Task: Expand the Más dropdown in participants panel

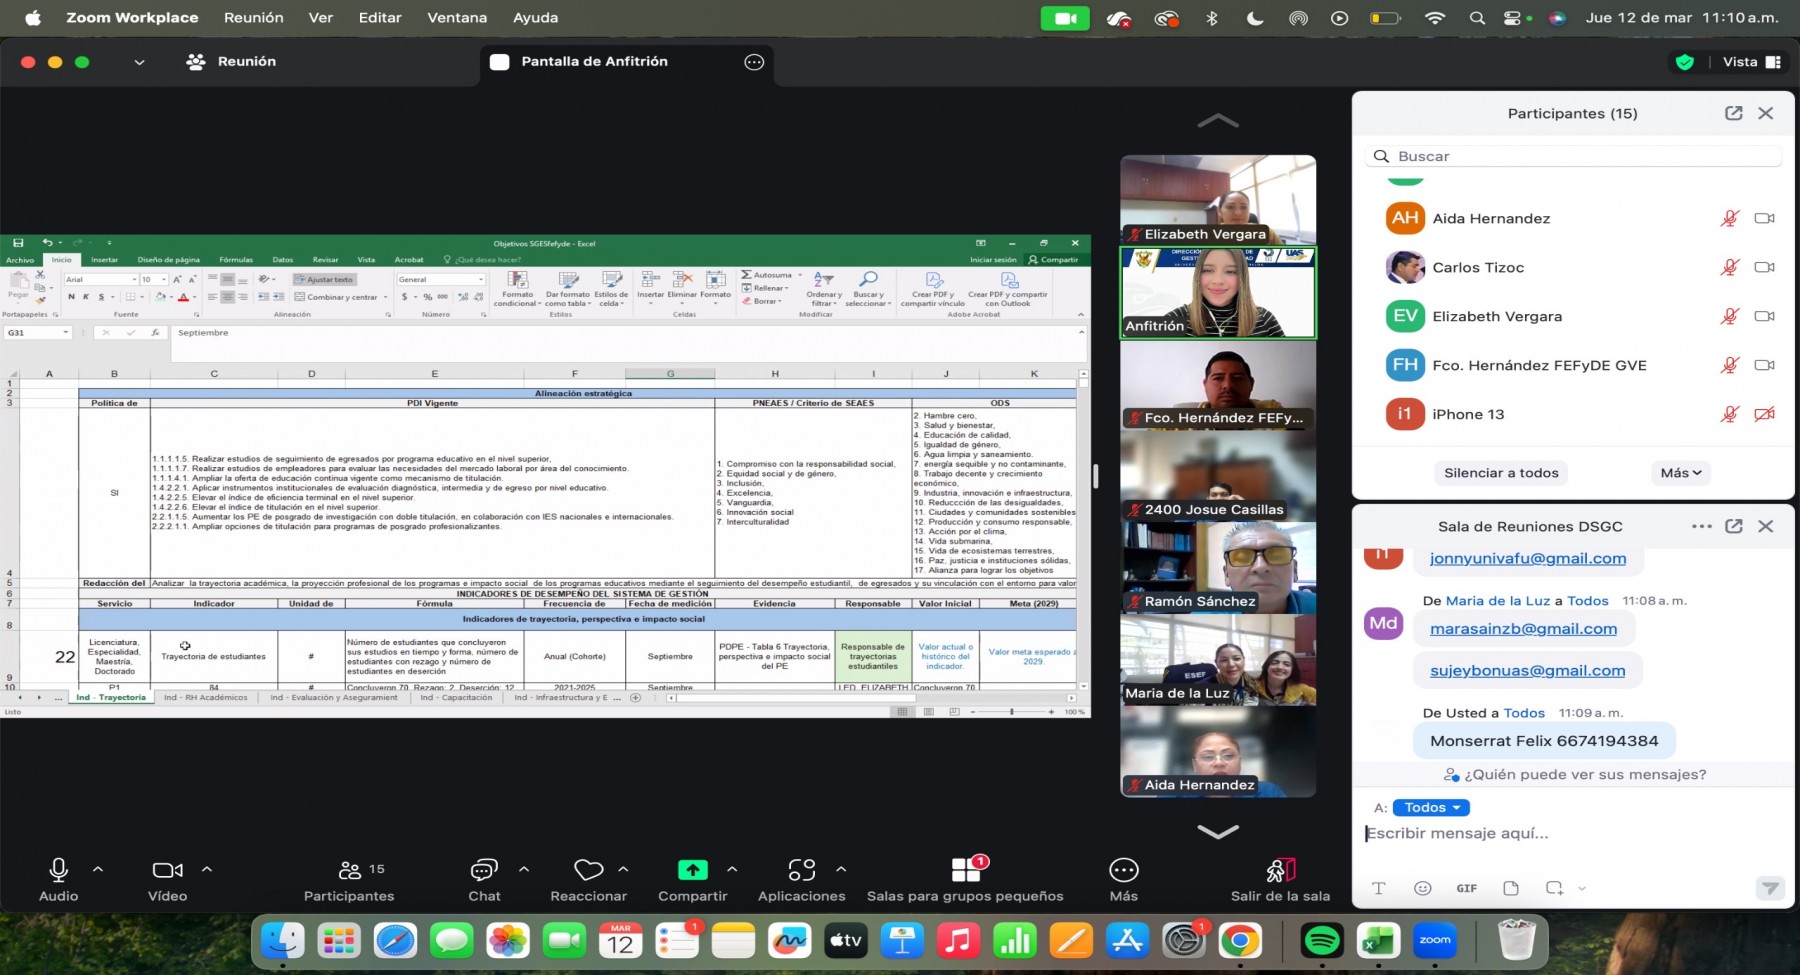Action: tap(1680, 473)
